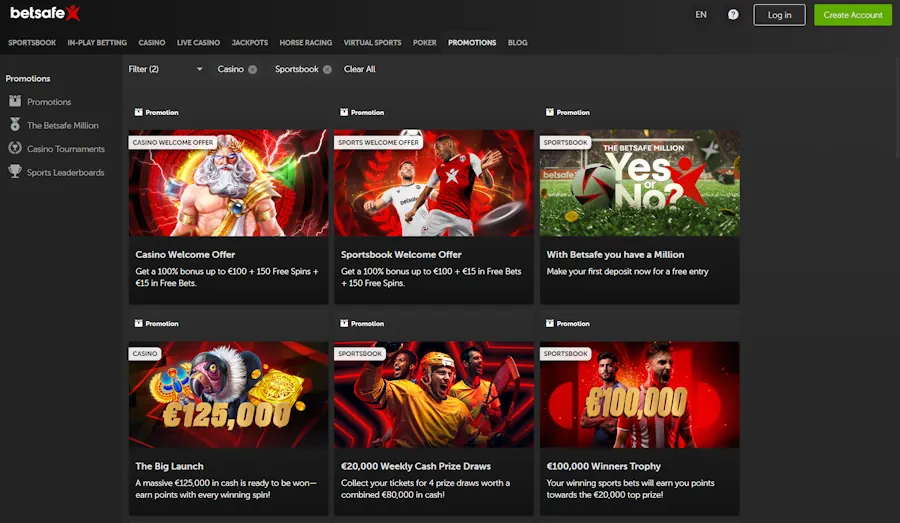Click promotion icon above Weekly Cash Prize Draws
Screen dimensions: 900x523
(x=344, y=323)
